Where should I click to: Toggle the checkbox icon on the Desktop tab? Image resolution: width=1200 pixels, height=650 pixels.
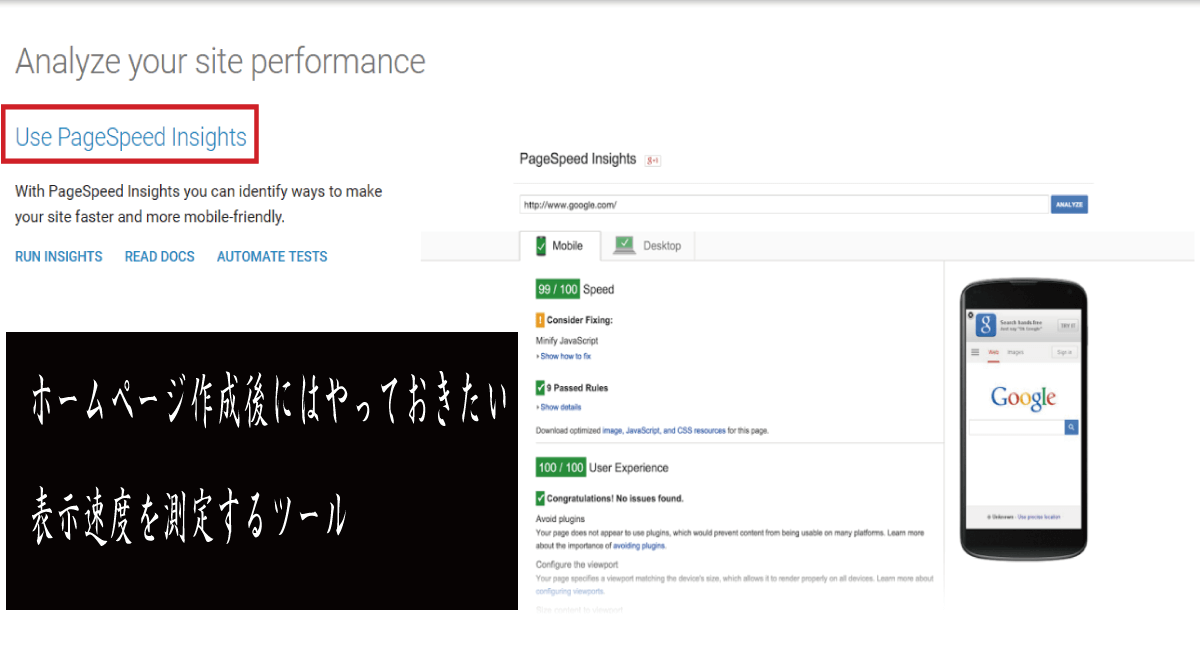624,244
